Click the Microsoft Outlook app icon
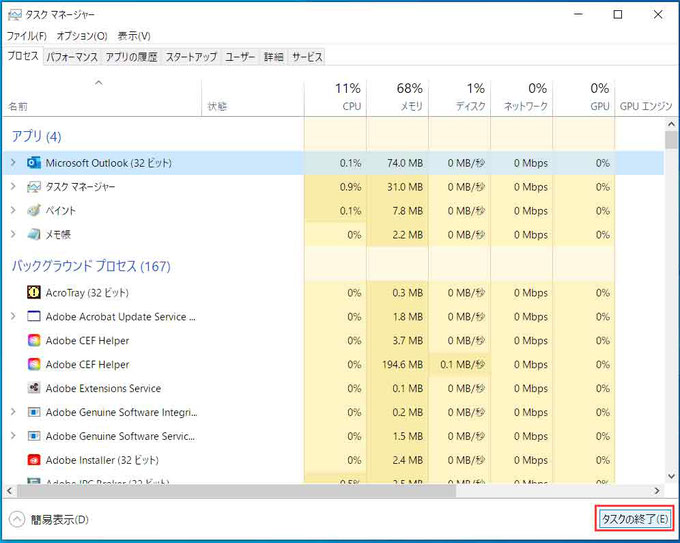680x543 pixels. (x=34, y=163)
